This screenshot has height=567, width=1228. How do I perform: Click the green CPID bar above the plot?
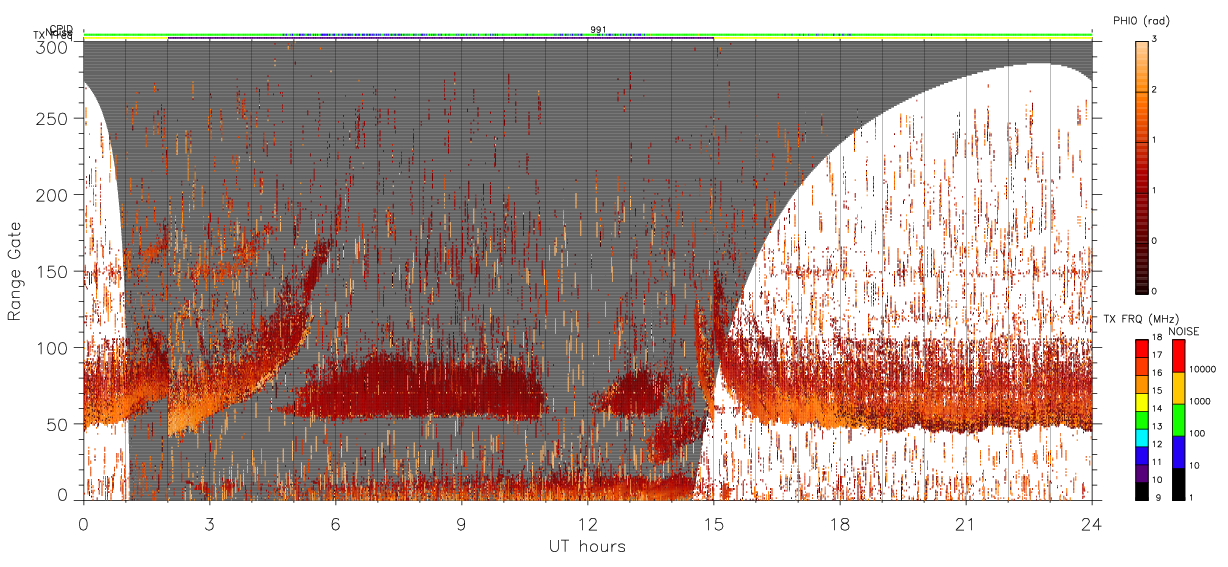pos(588,35)
